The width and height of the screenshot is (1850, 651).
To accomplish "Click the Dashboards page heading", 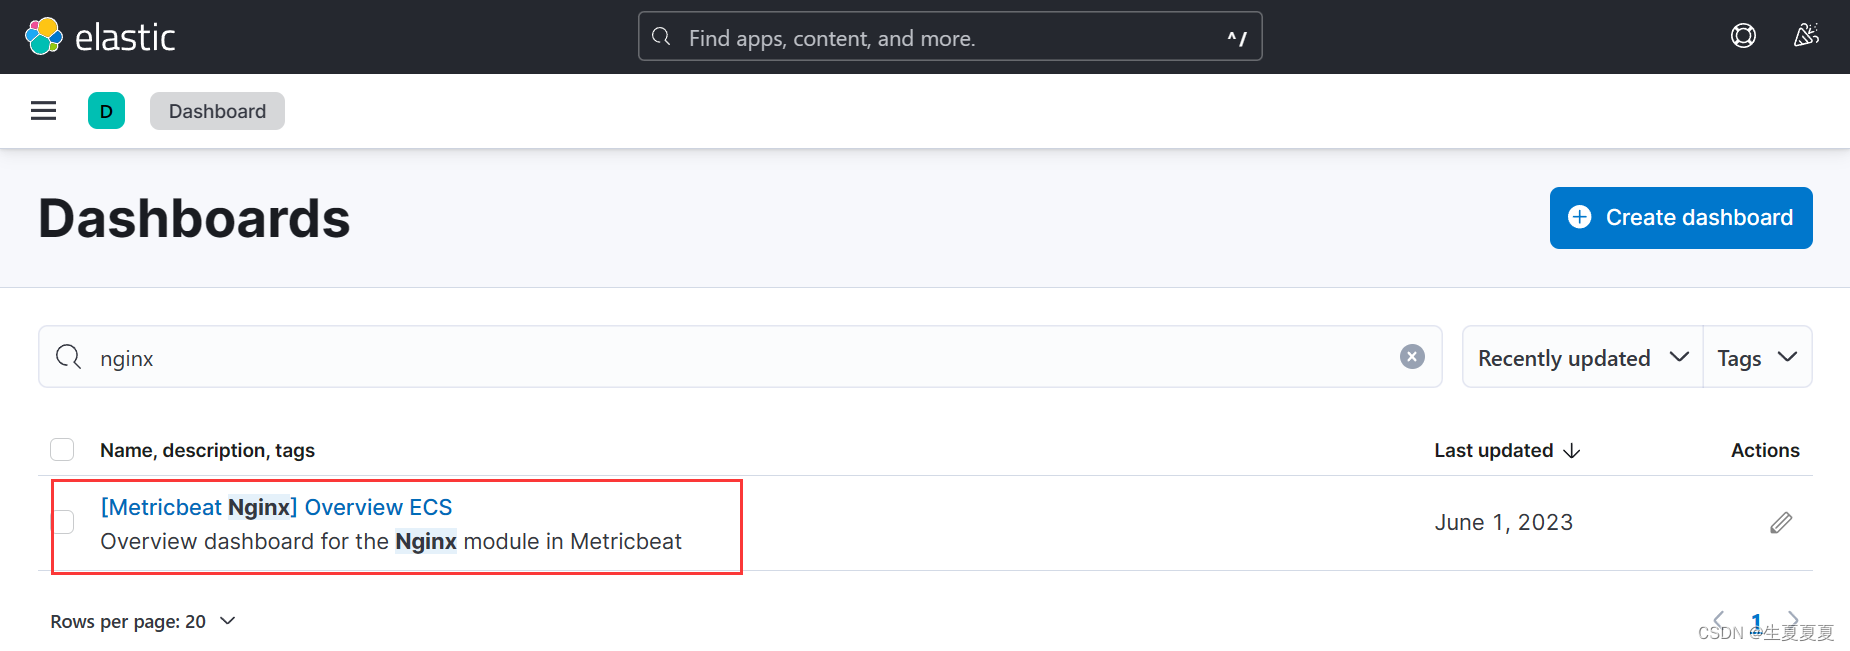I will pos(194,218).
